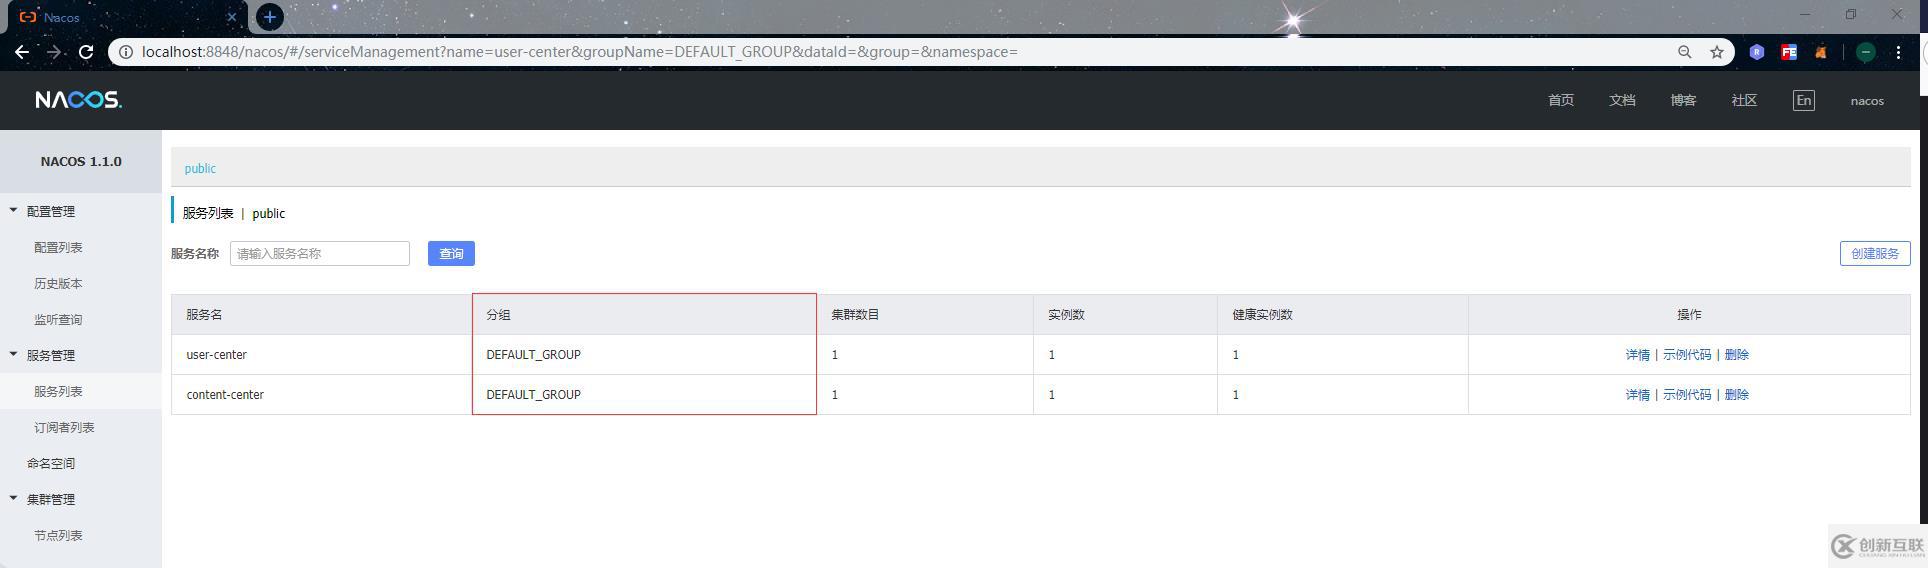
Task: Open 示例代码 for user-center
Action: 1687,354
